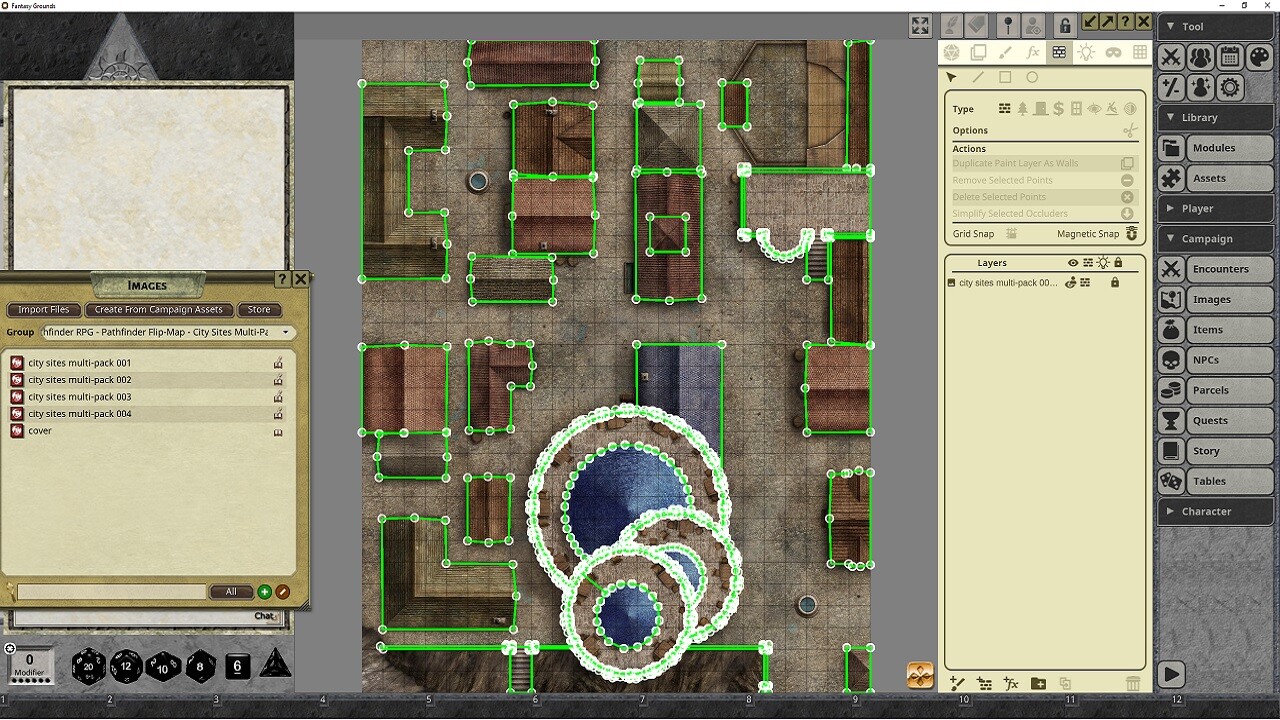Image resolution: width=1280 pixels, height=720 pixels.
Task: Toggle the Magnetic Snap setting
Action: point(1131,233)
